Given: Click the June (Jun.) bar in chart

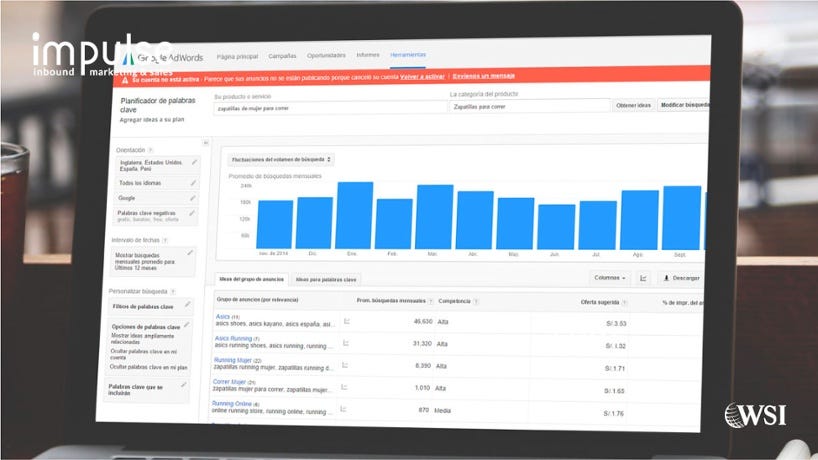Looking at the screenshot, I should 556,227.
